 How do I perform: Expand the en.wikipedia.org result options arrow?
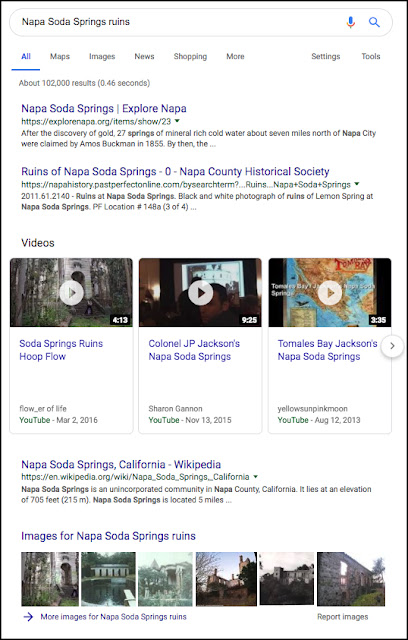[x=255, y=477]
